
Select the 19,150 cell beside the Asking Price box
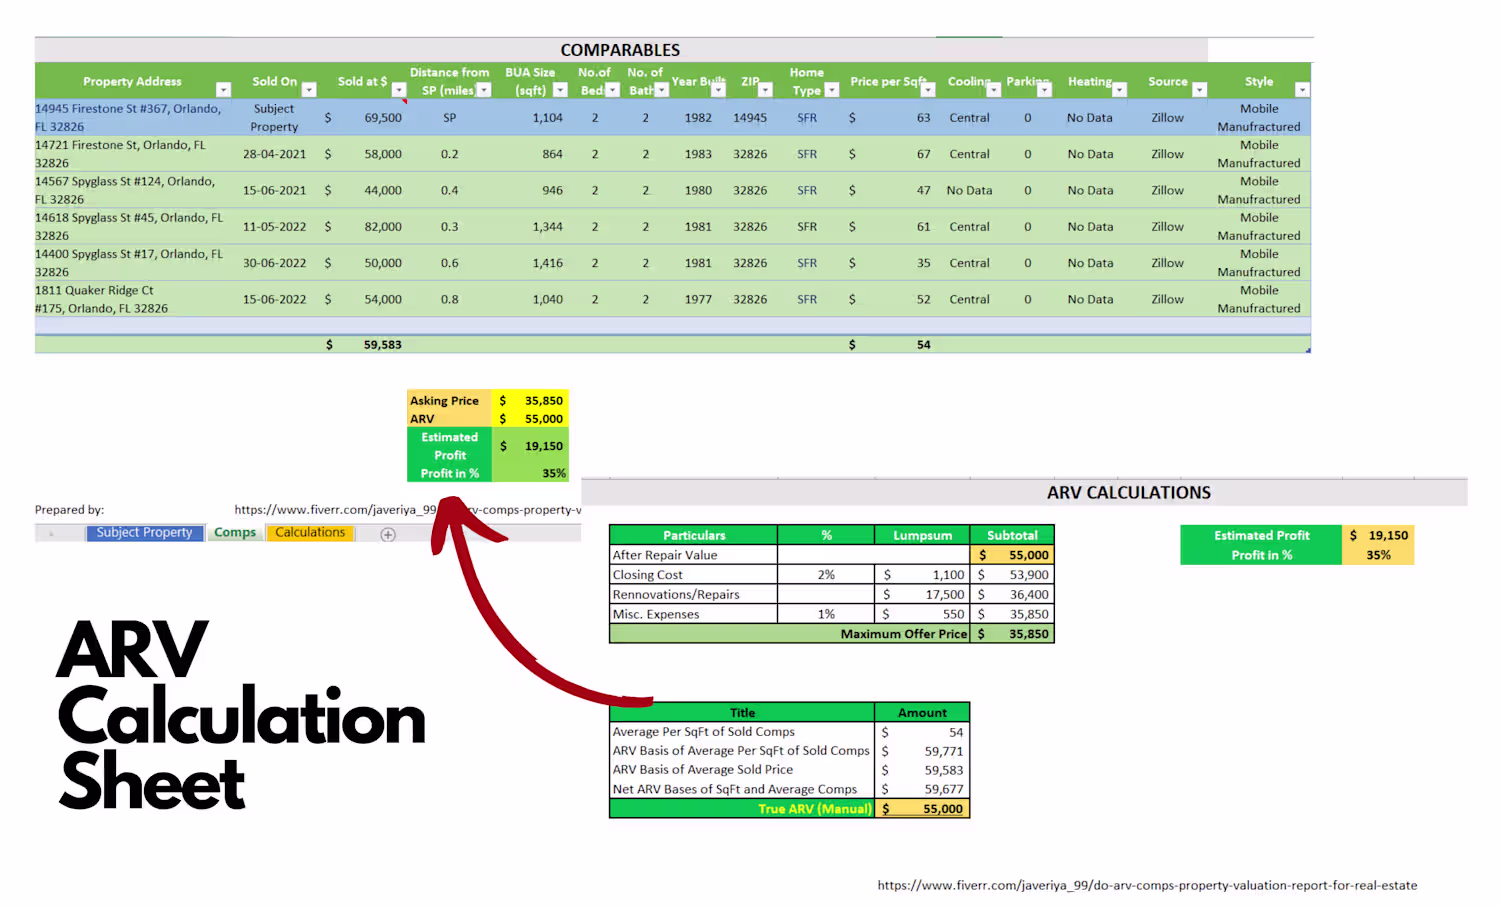[x=531, y=446]
